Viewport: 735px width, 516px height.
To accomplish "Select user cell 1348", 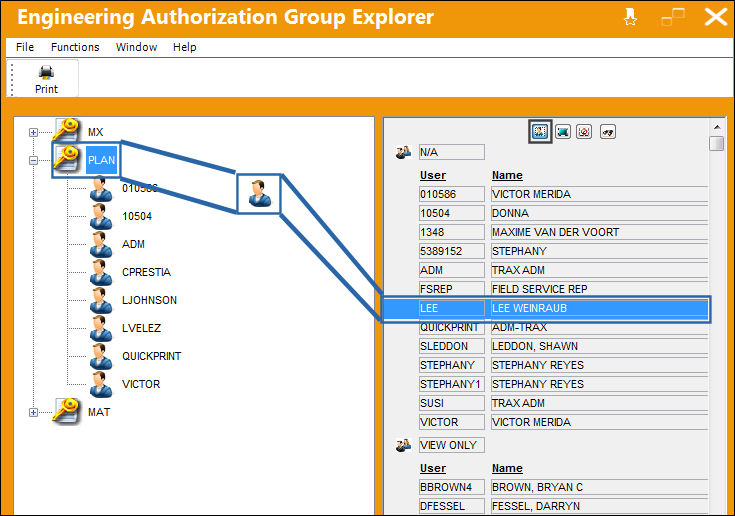I will click(x=451, y=232).
